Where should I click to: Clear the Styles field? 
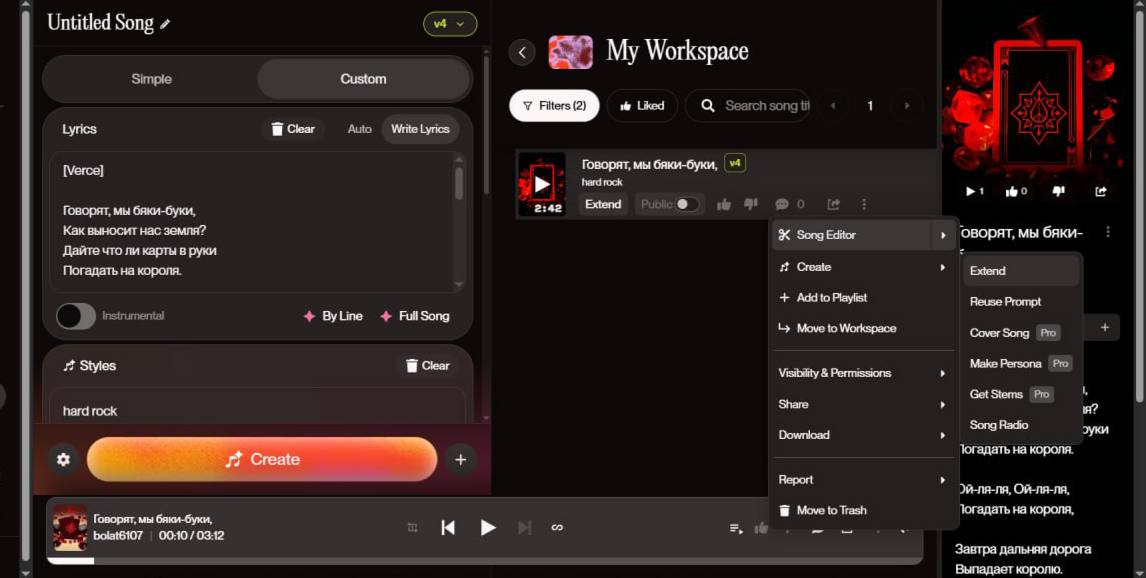[x=428, y=365]
